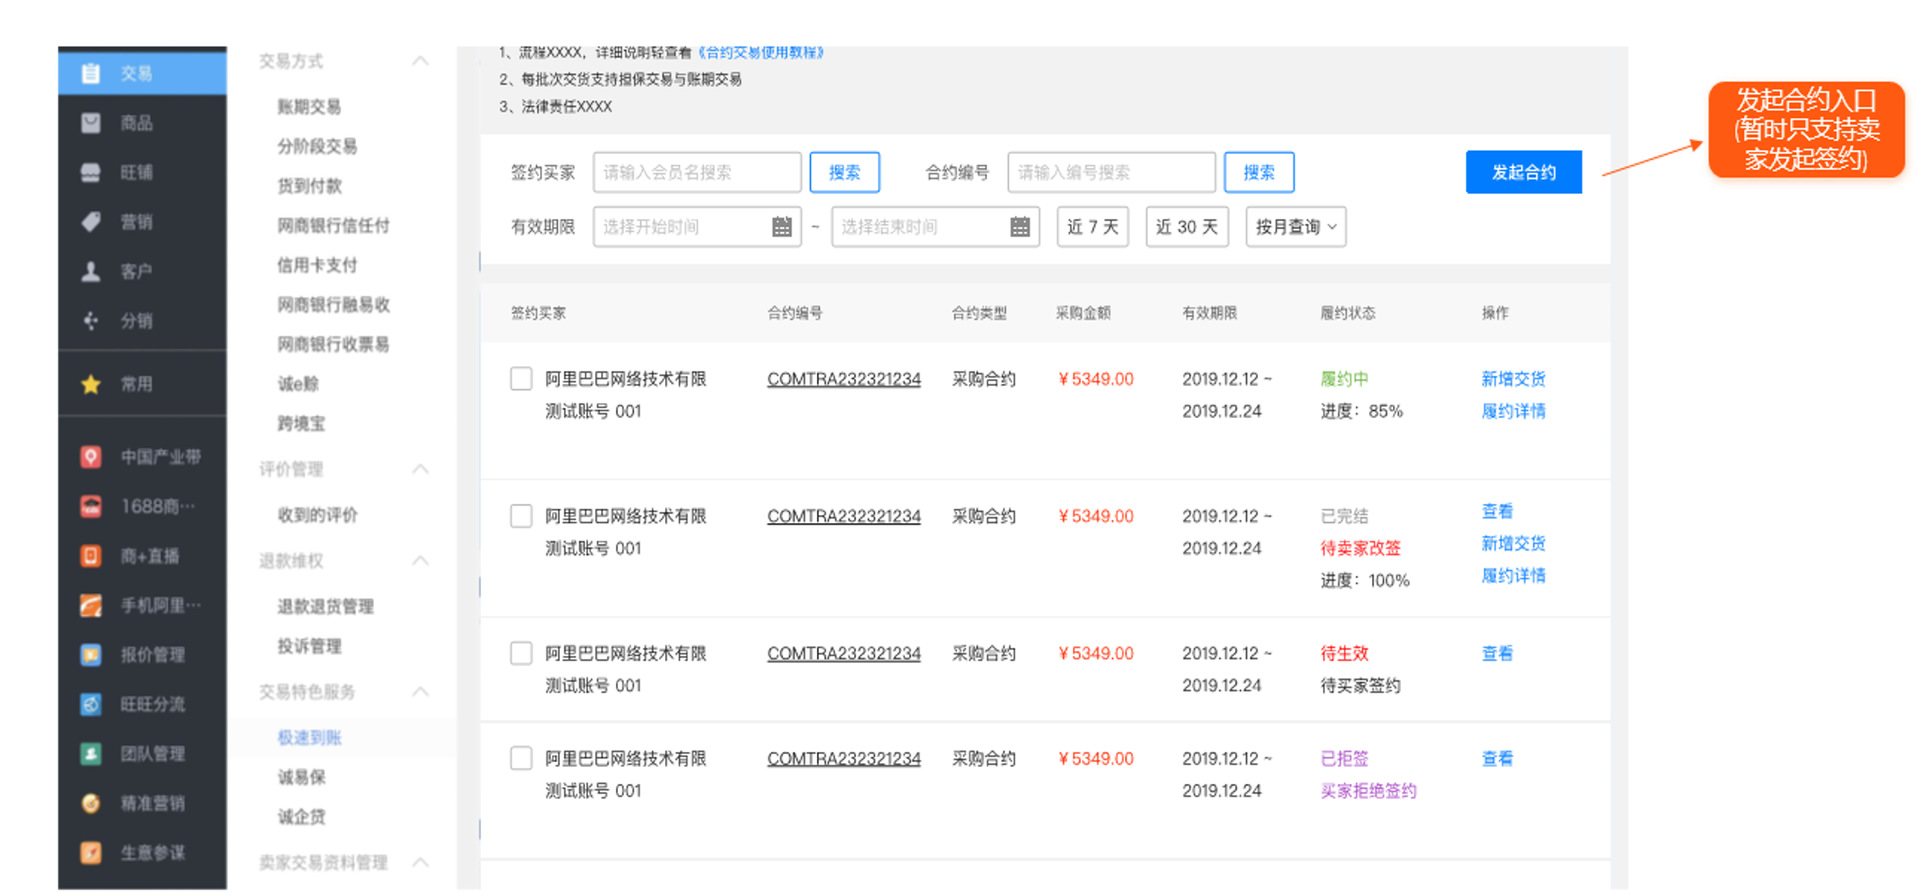Click the 营销 tag icon
The width and height of the screenshot is (1920, 894).
click(x=91, y=222)
